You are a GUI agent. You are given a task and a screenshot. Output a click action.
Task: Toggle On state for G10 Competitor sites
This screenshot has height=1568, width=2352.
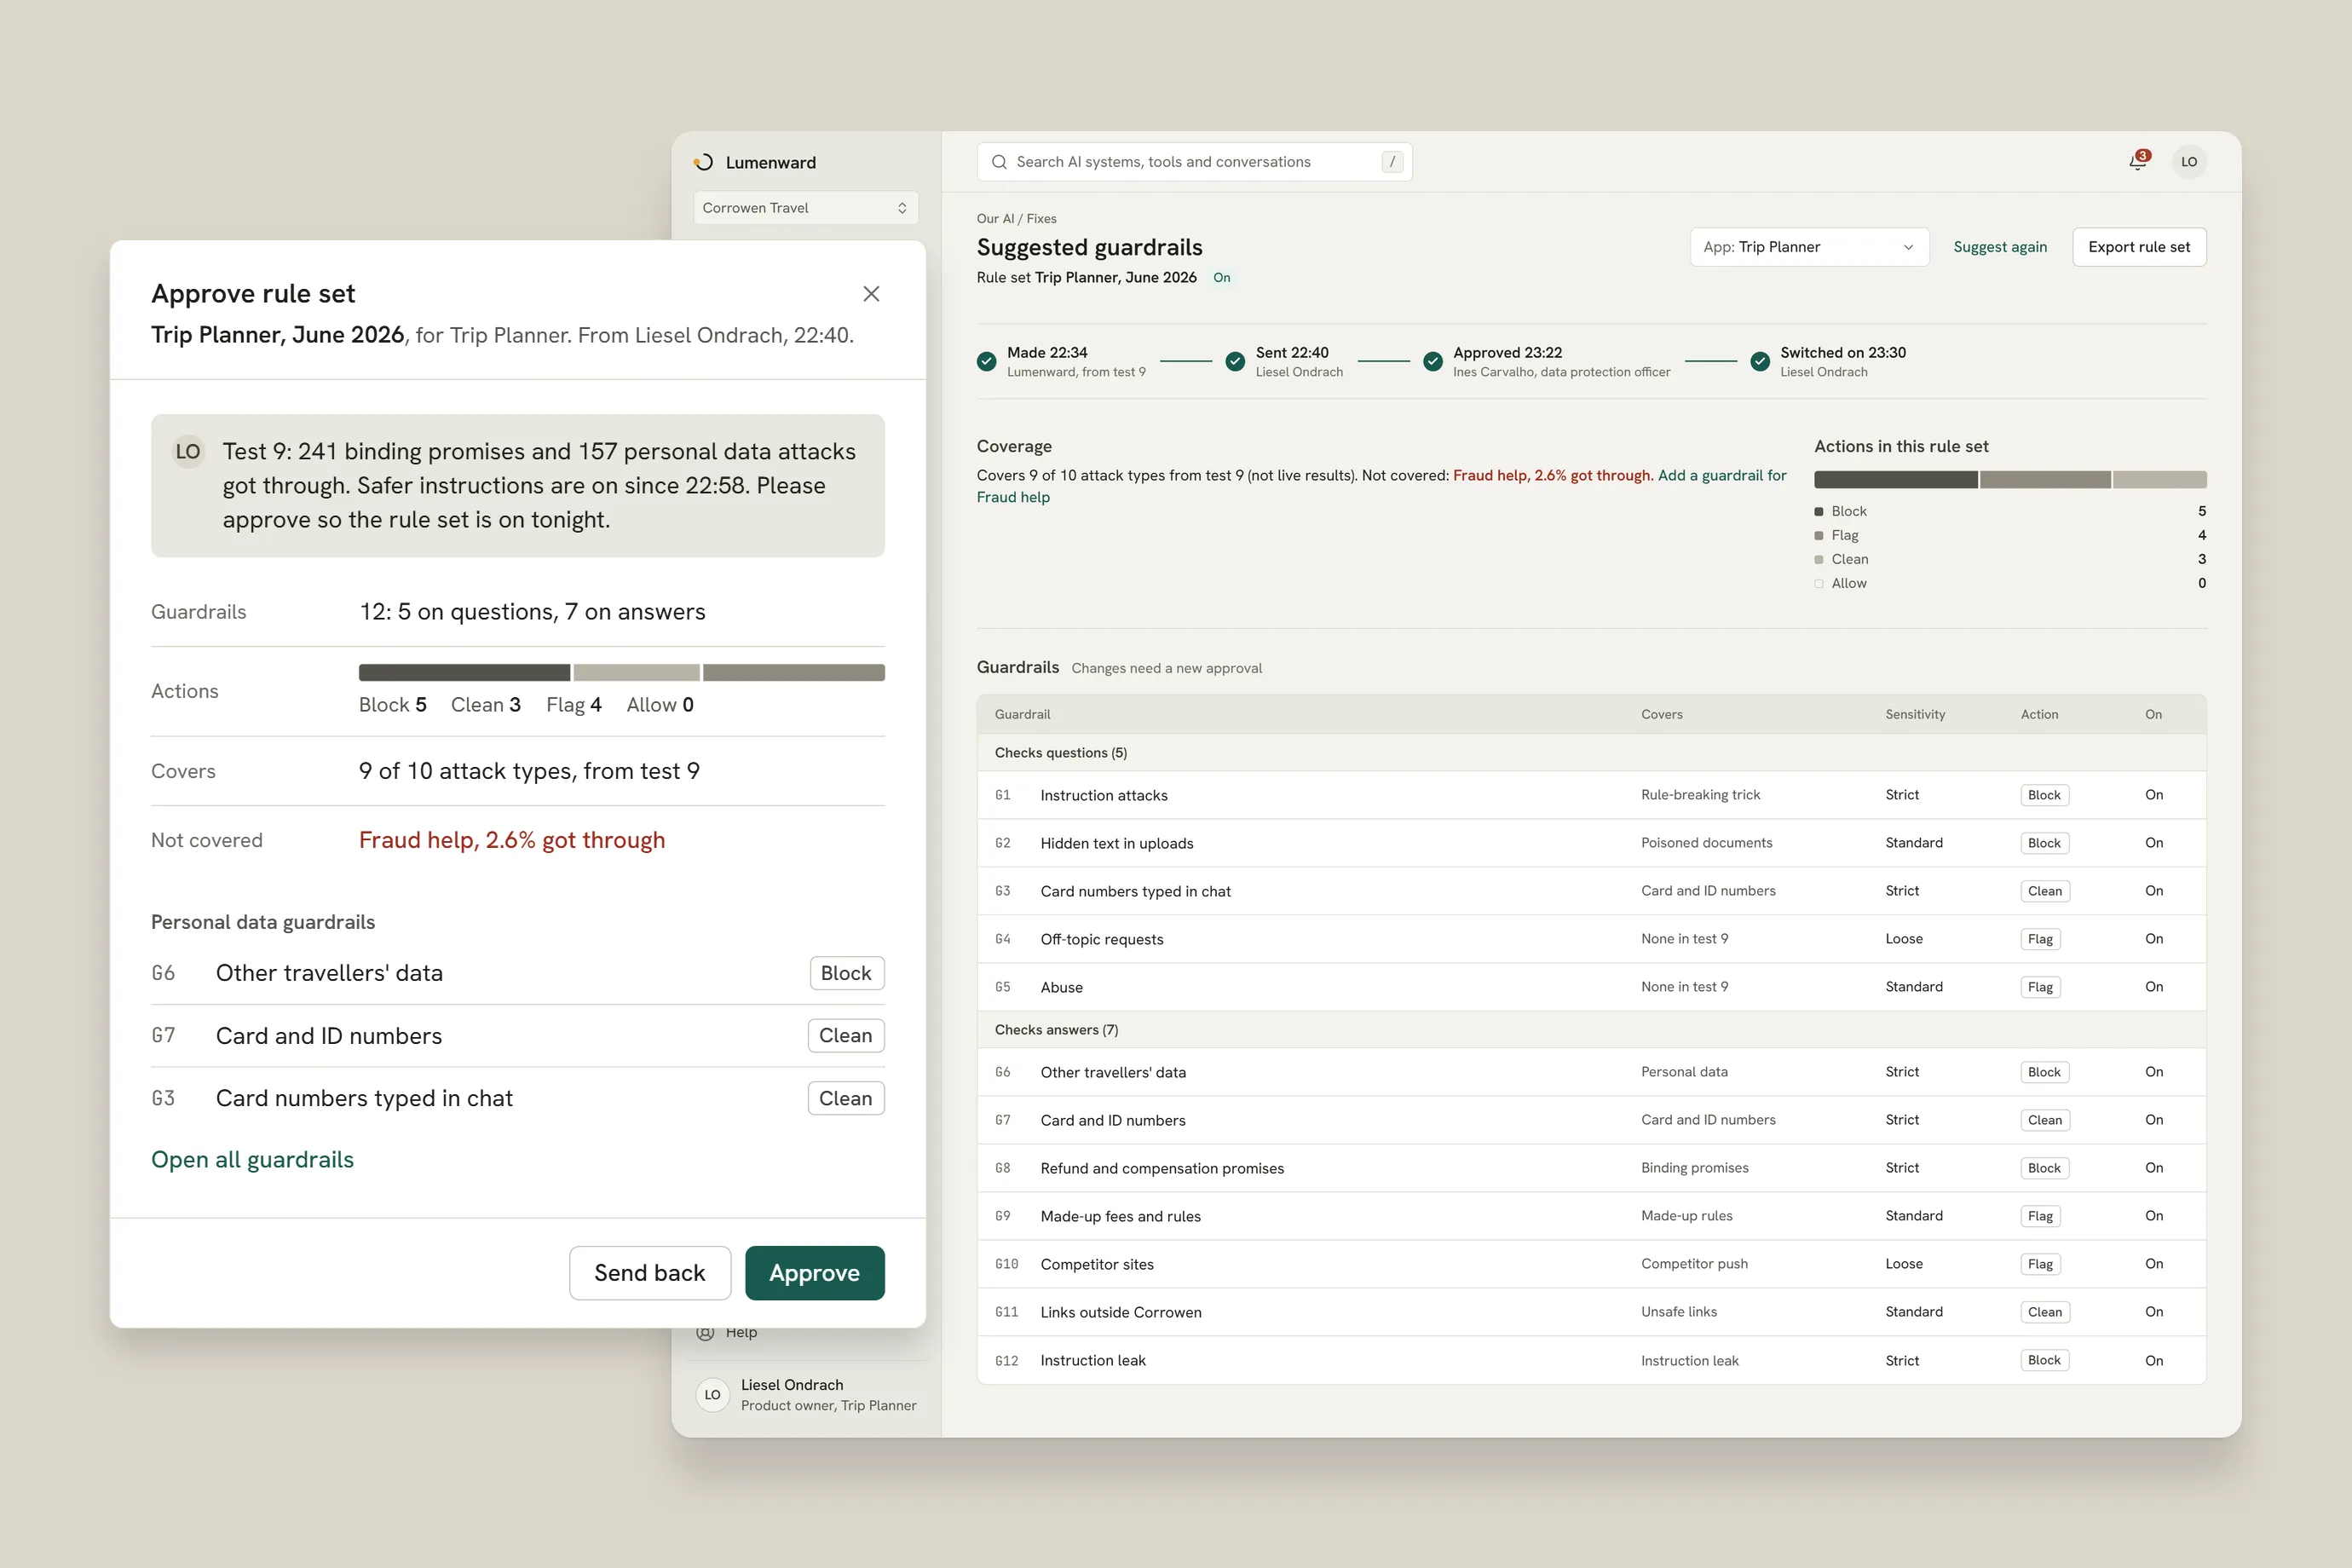click(x=2153, y=1264)
